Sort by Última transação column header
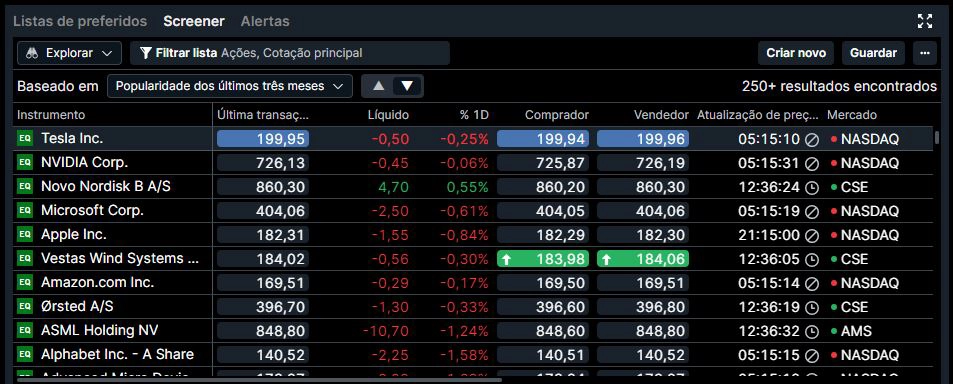This screenshot has height=384, width=953. tap(263, 115)
